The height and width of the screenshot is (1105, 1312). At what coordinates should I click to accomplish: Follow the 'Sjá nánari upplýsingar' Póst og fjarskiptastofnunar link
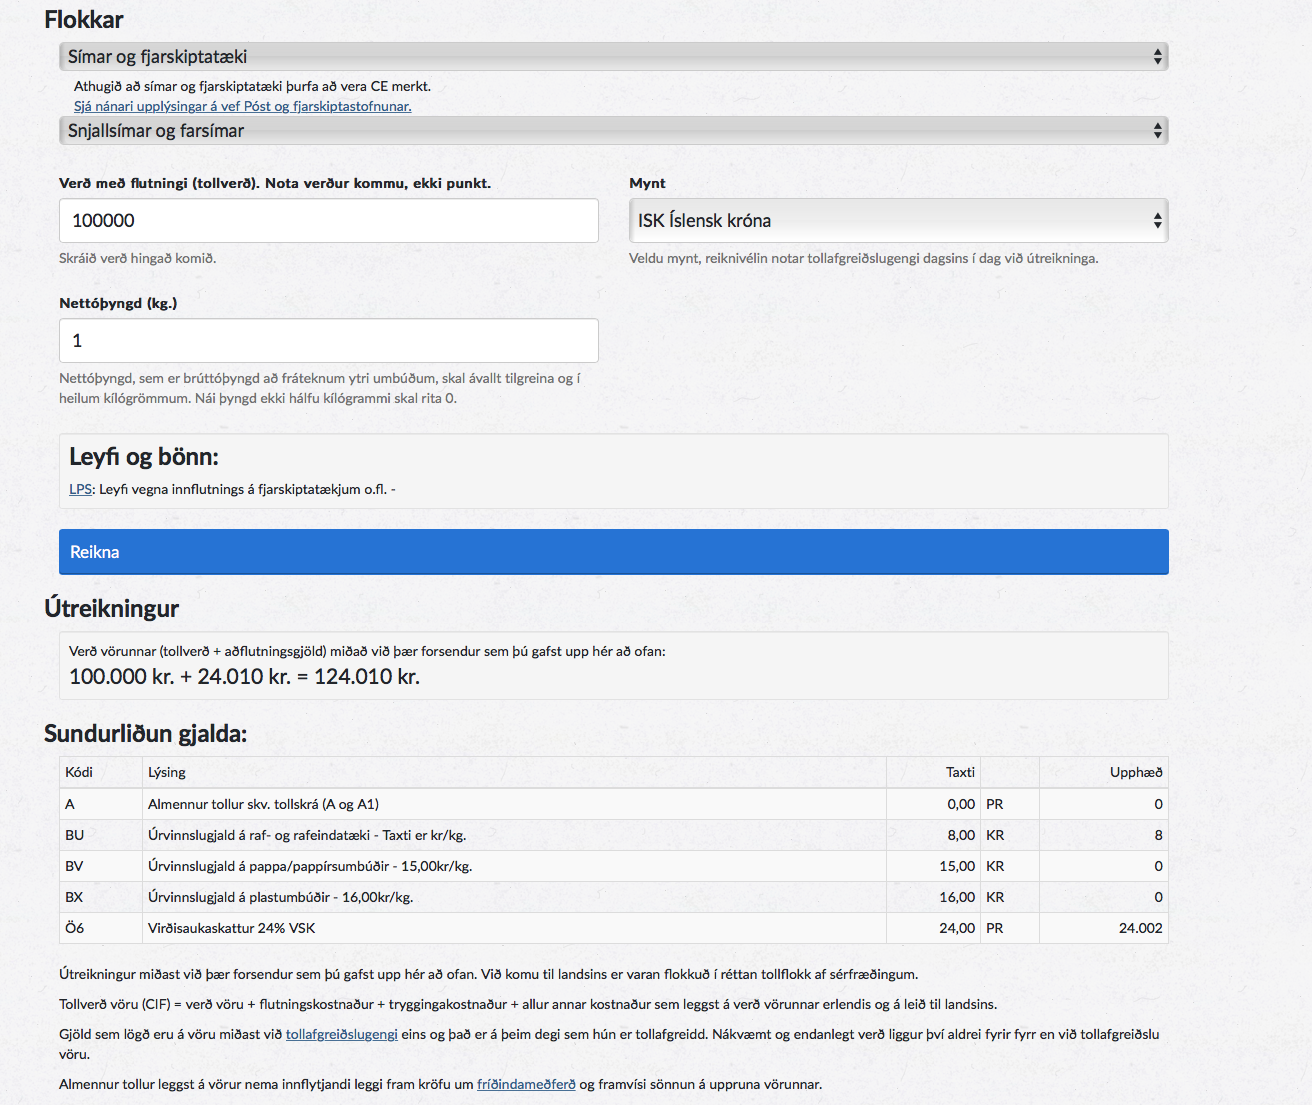click(242, 106)
